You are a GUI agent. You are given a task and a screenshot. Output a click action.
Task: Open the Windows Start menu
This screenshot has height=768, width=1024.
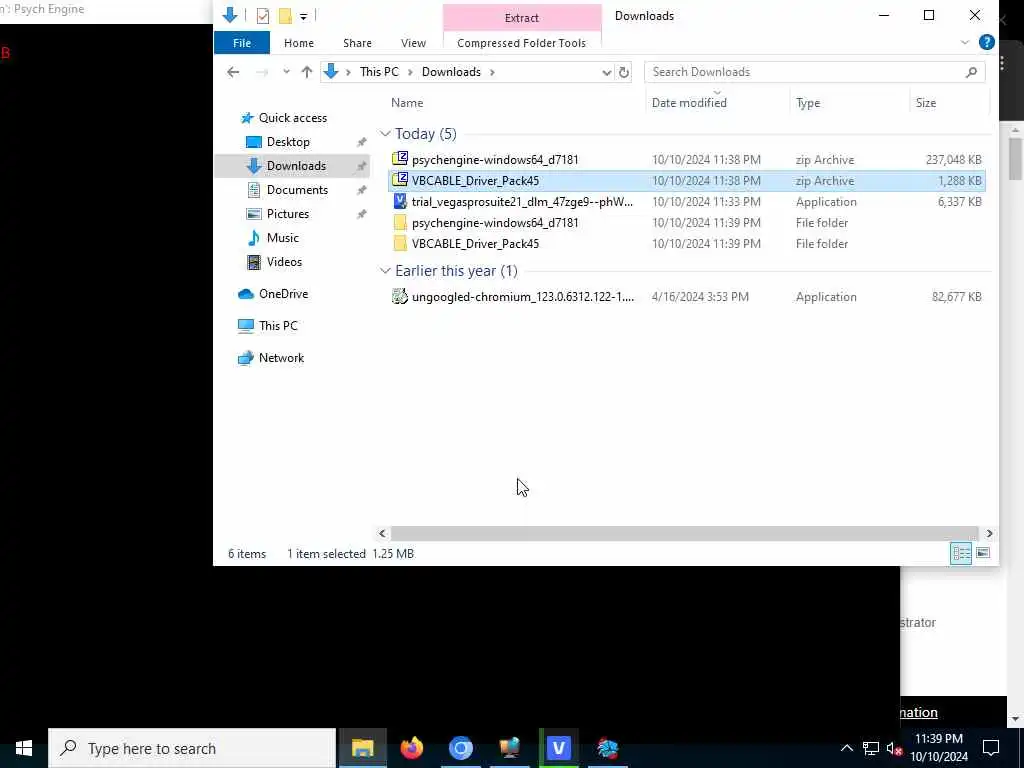click(24, 748)
